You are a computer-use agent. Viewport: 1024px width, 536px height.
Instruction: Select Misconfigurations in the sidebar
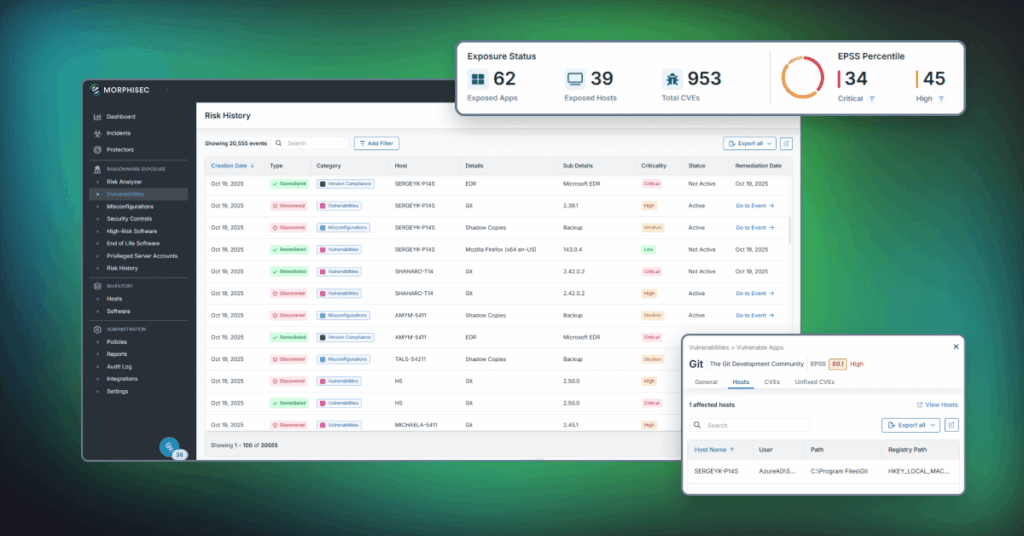point(130,206)
